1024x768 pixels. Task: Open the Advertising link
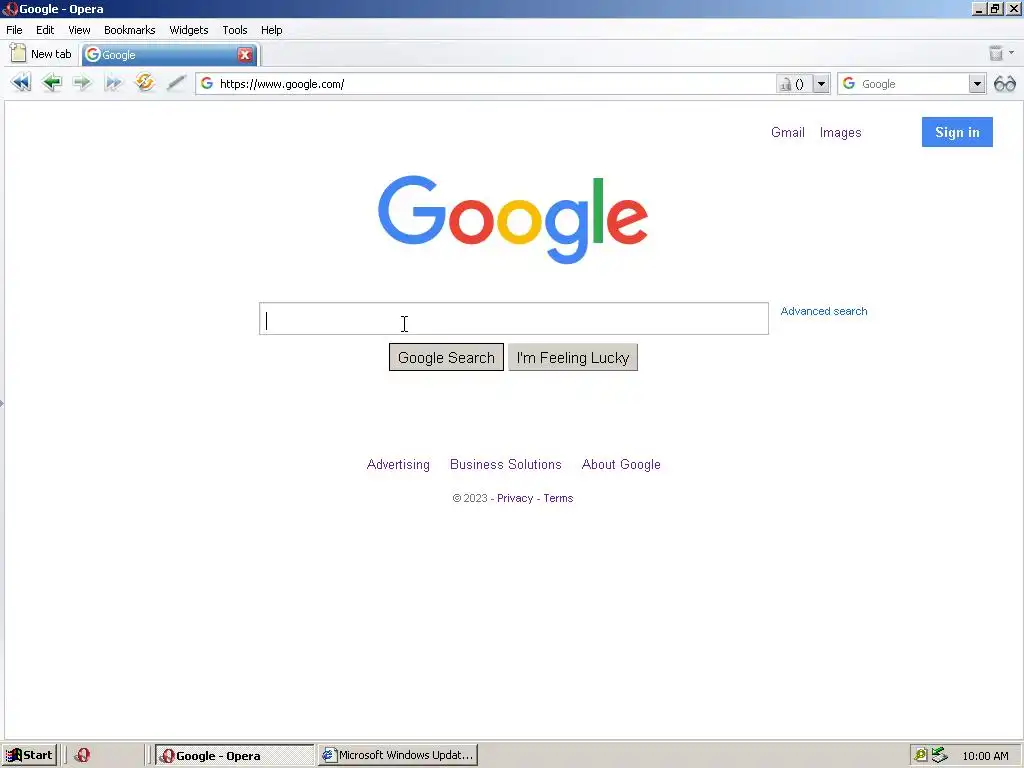pos(398,464)
